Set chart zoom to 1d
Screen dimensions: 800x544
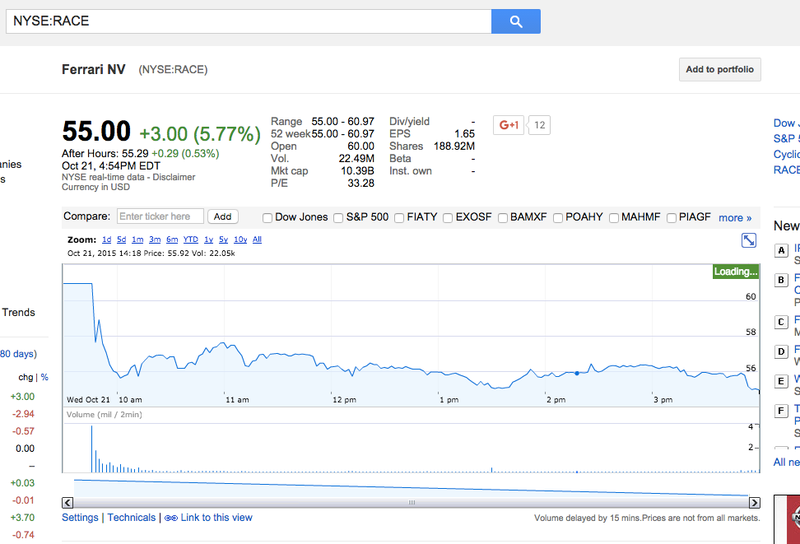[106, 239]
